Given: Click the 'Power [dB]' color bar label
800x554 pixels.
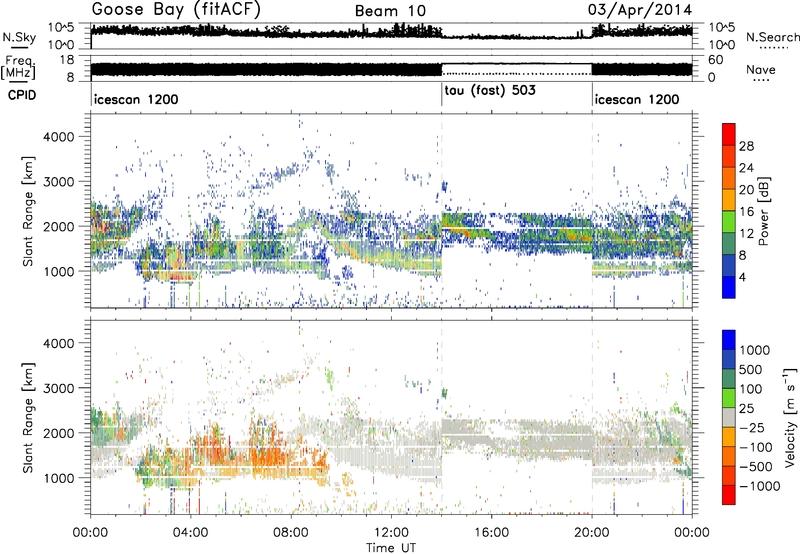Looking at the screenshot, I should click(764, 211).
